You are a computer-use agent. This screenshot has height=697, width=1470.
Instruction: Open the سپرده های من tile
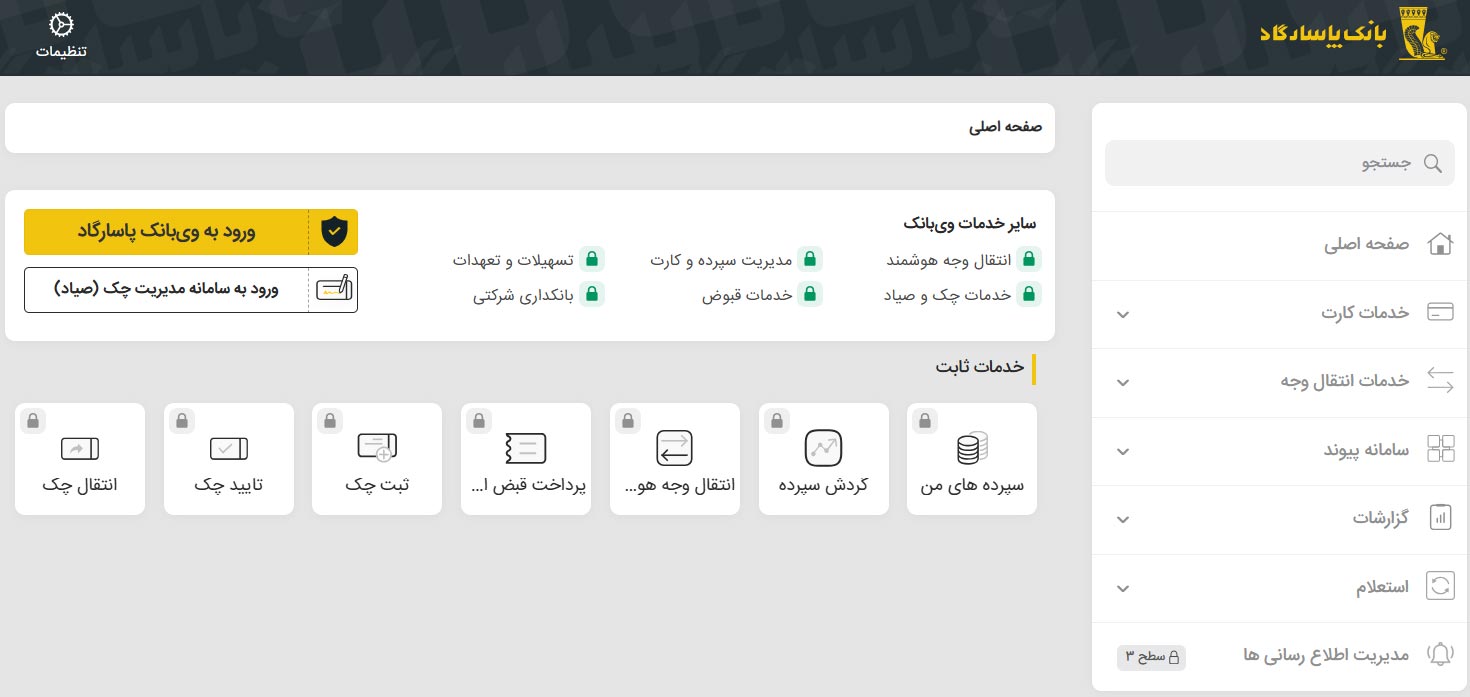[971, 459]
